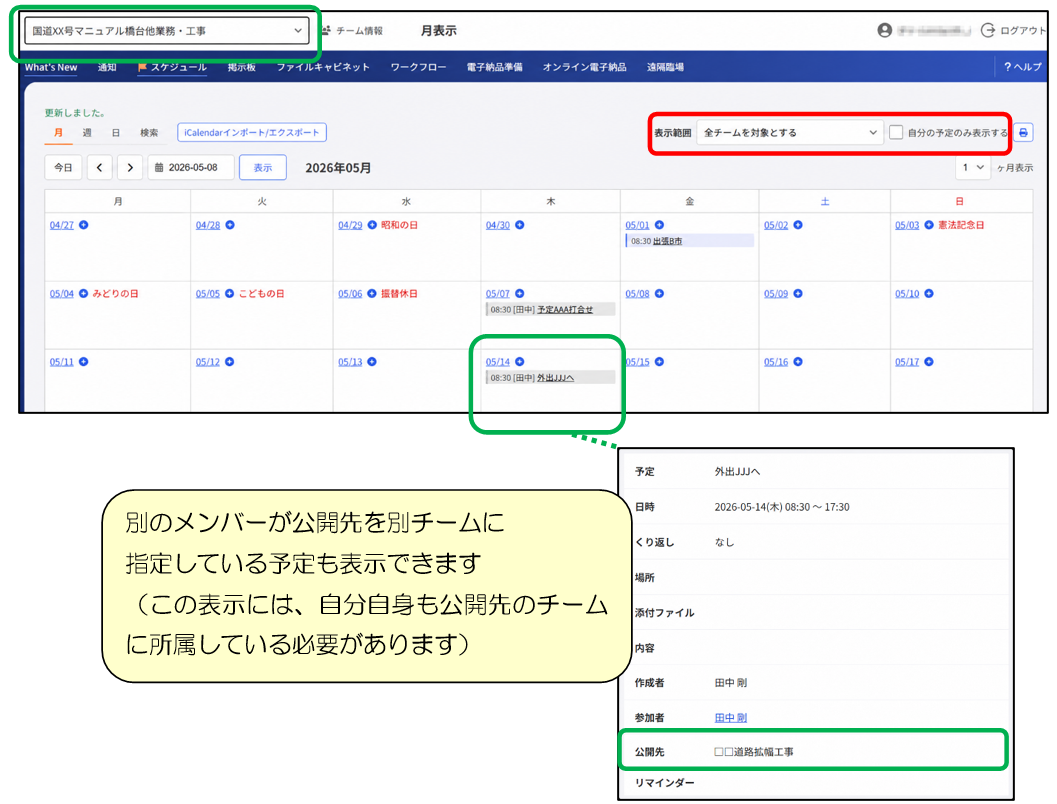The width and height of the screenshot is (1057, 804).
Task: Open ワークフロー menu item
Action: [418, 67]
